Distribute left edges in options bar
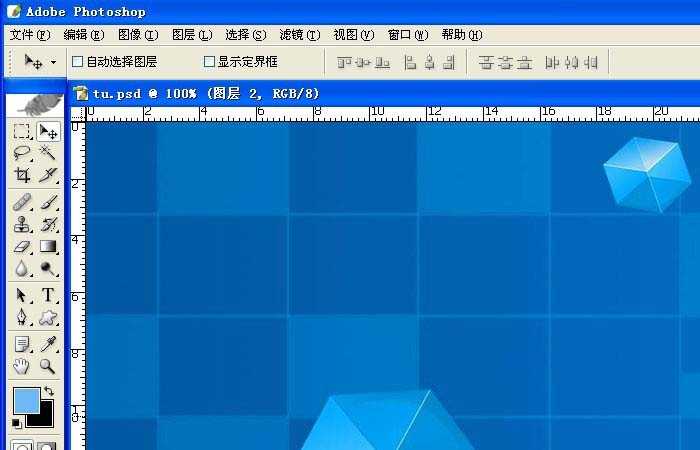 (x=552, y=62)
